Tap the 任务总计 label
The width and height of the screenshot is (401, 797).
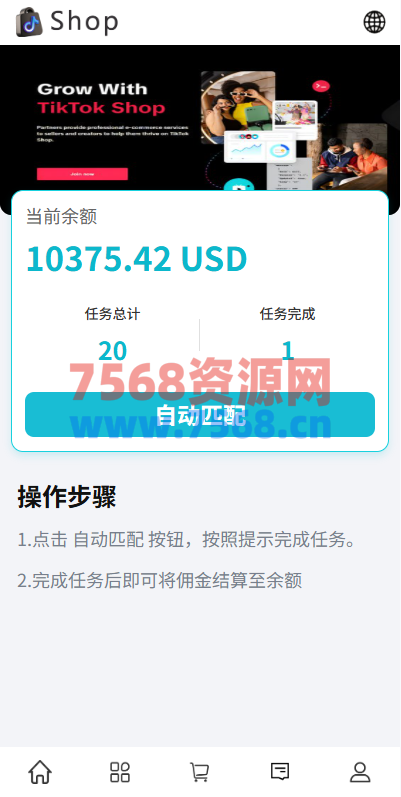[112, 314]
